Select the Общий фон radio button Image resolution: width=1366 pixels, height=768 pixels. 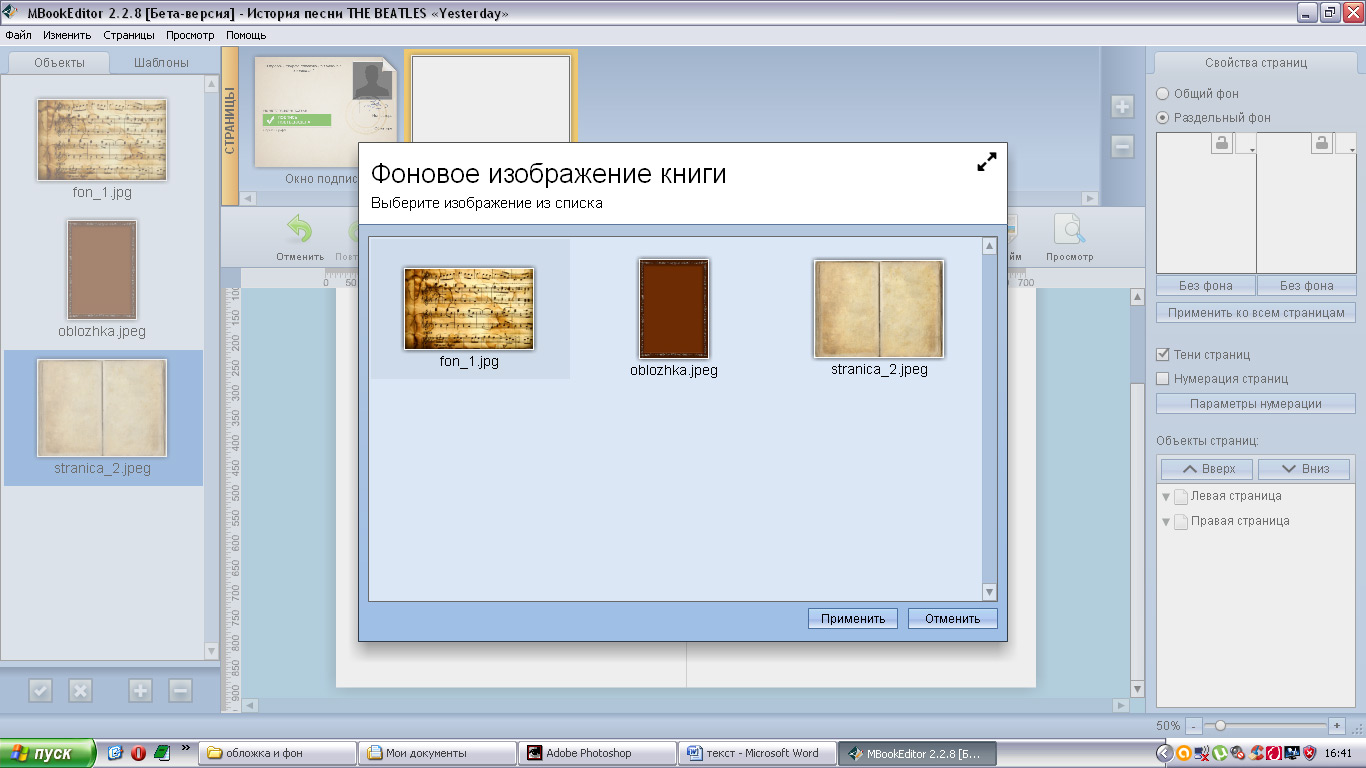pyautogui.click(x=1163, y=93)
